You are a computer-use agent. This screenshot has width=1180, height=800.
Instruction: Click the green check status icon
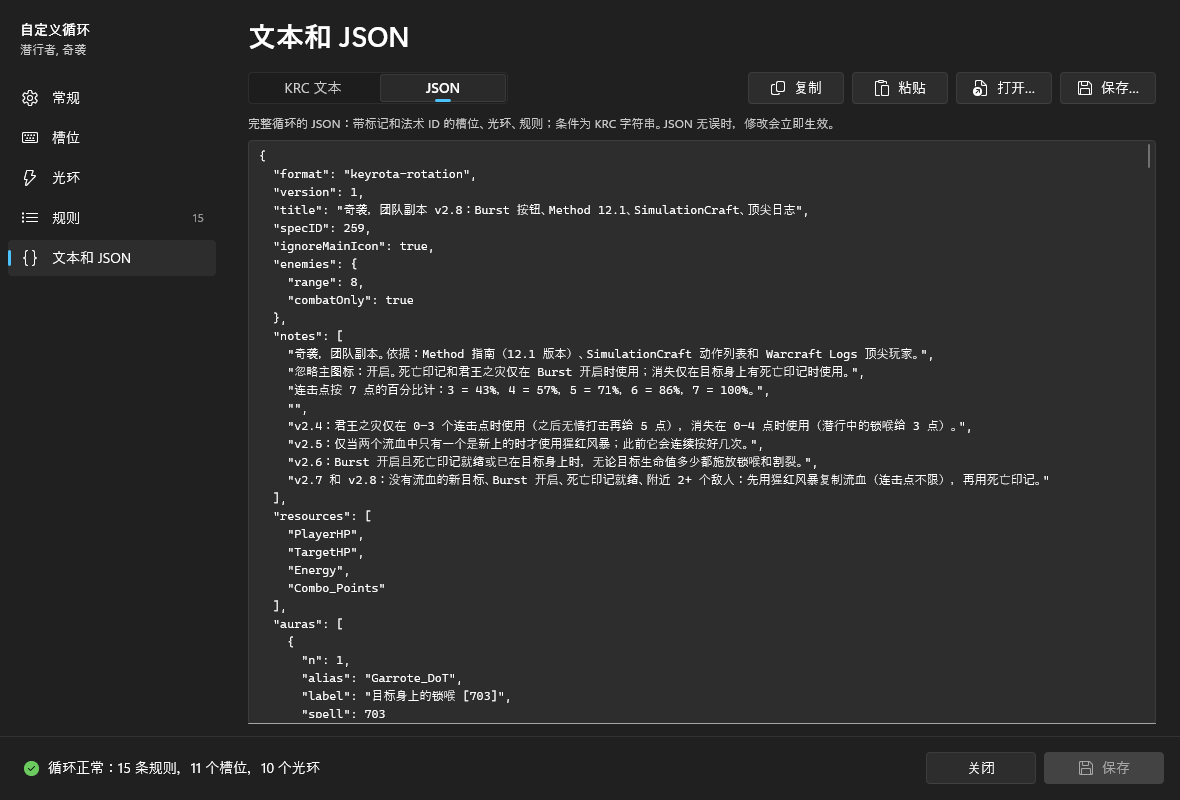32,768
